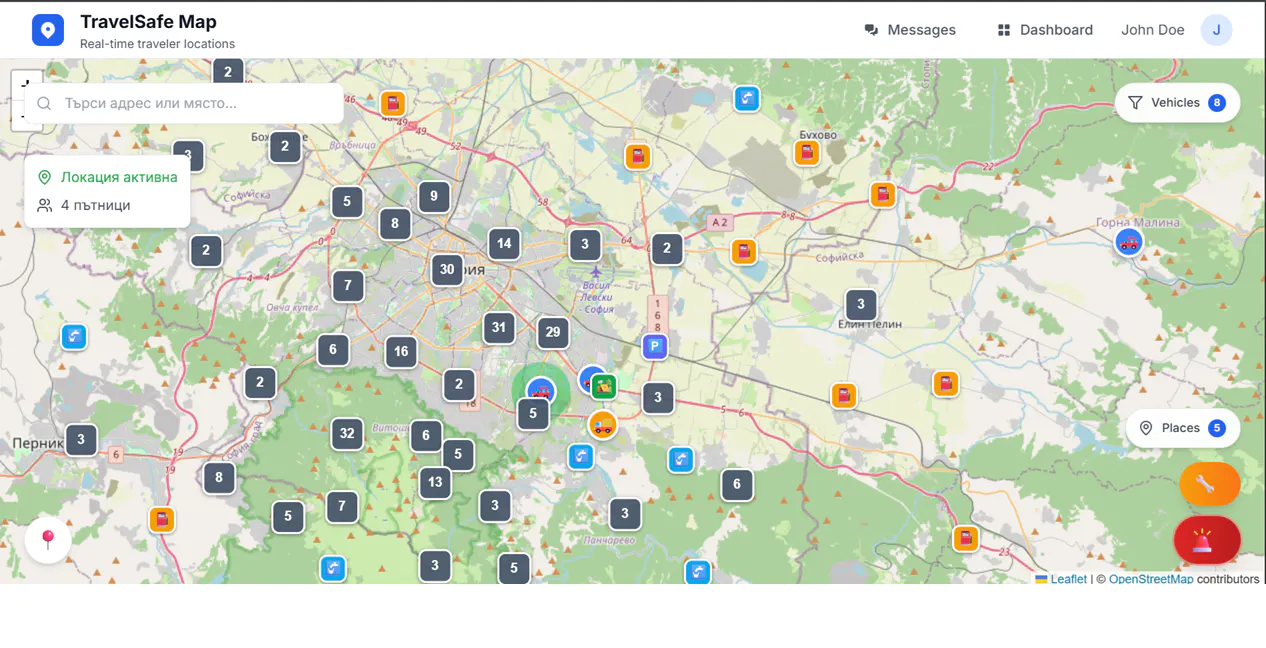Screen dimensions: 1266x648
Task: Select the fuel station marker below A2 label
Action: click(744, 251)
